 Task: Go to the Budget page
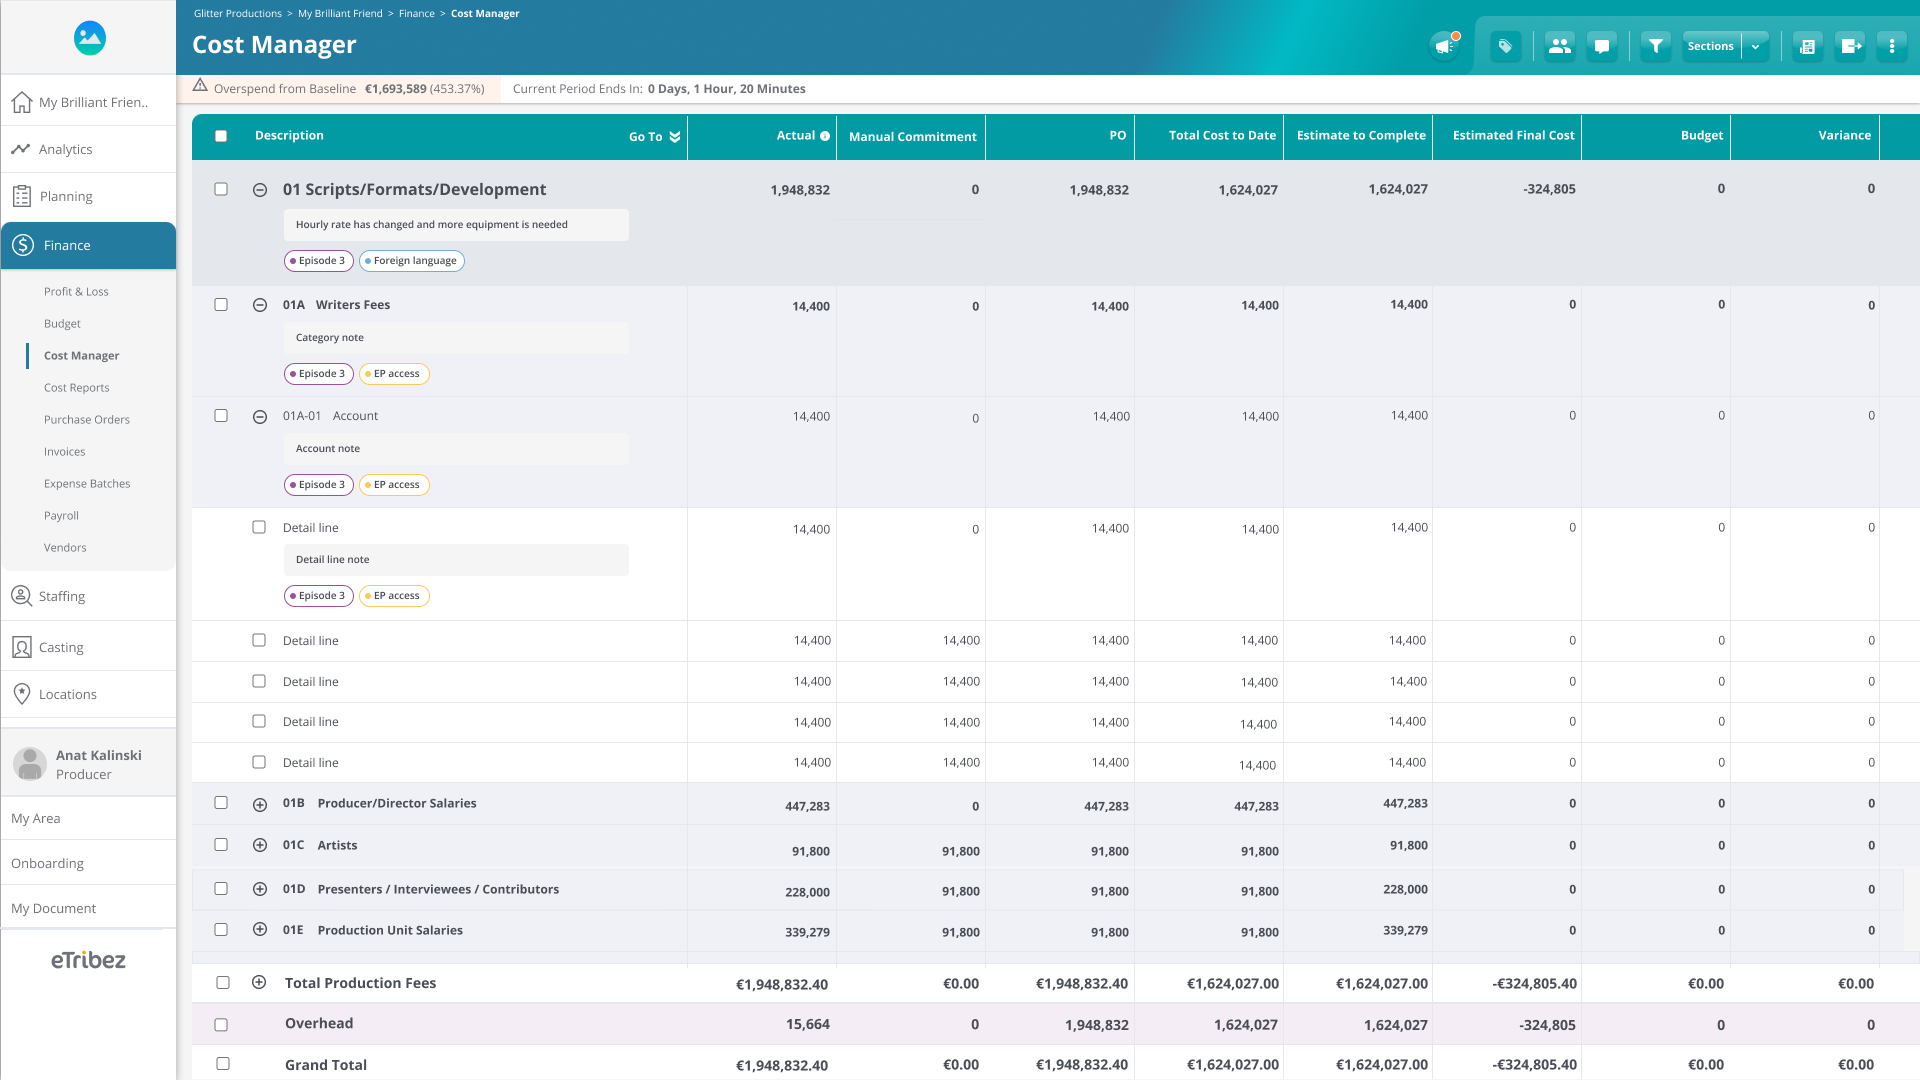pyautogui.click(x=62, y=324)
